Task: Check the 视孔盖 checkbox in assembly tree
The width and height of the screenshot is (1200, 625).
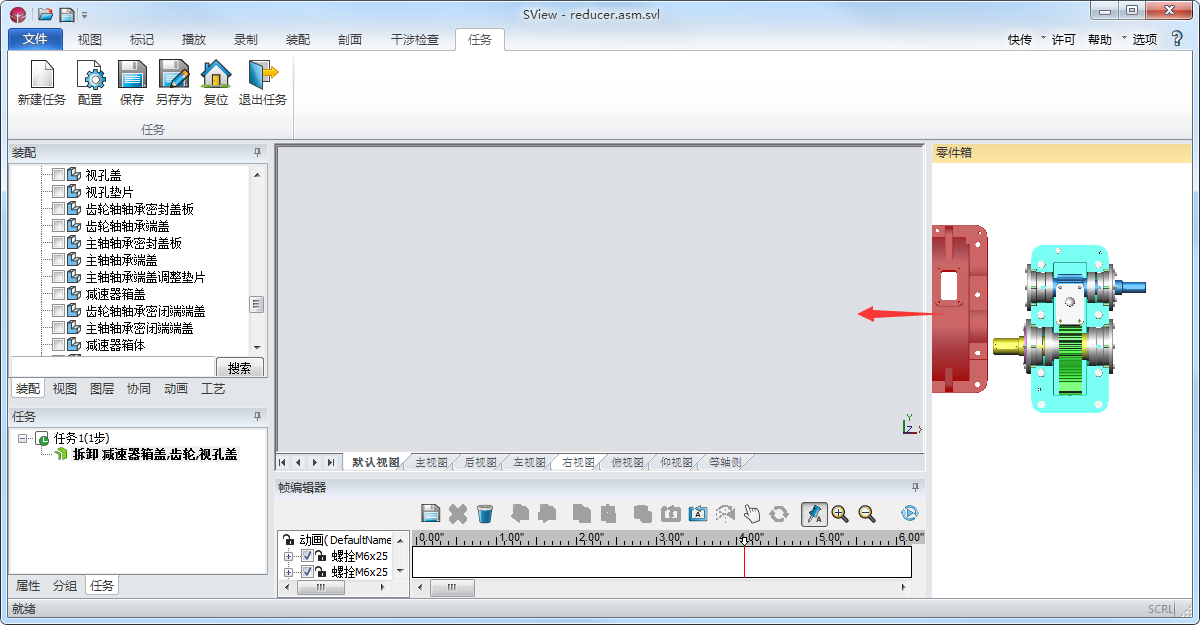Action: click(x=58, y=175)
